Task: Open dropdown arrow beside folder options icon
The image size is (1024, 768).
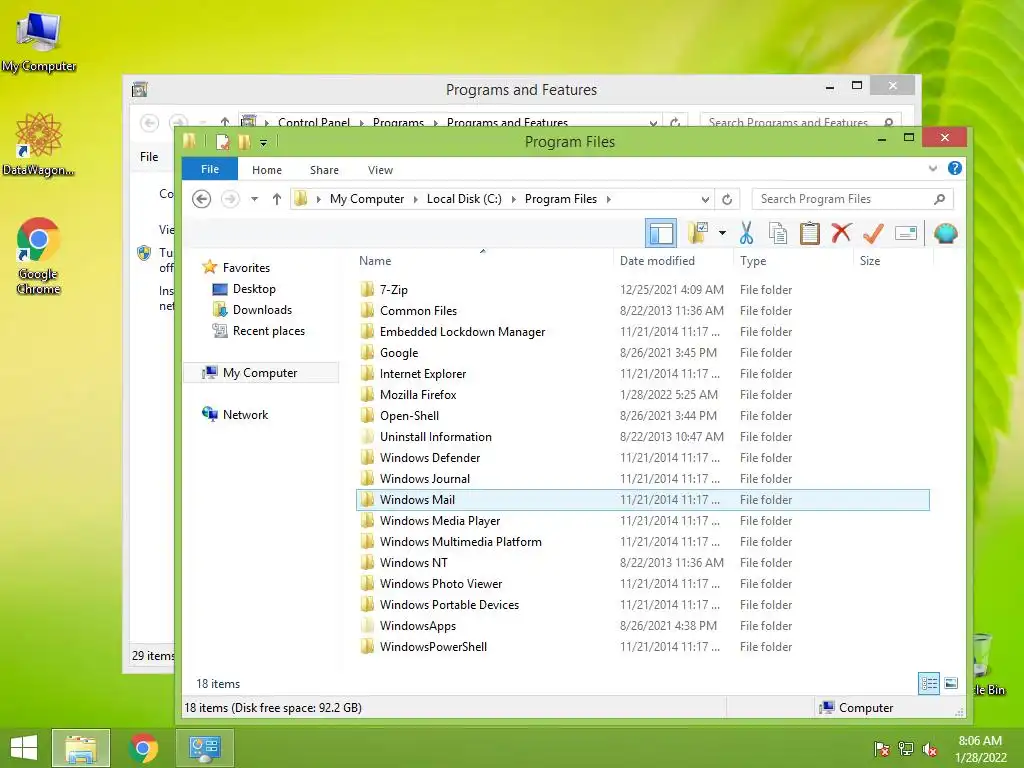Action: click(x=722, y=233)
